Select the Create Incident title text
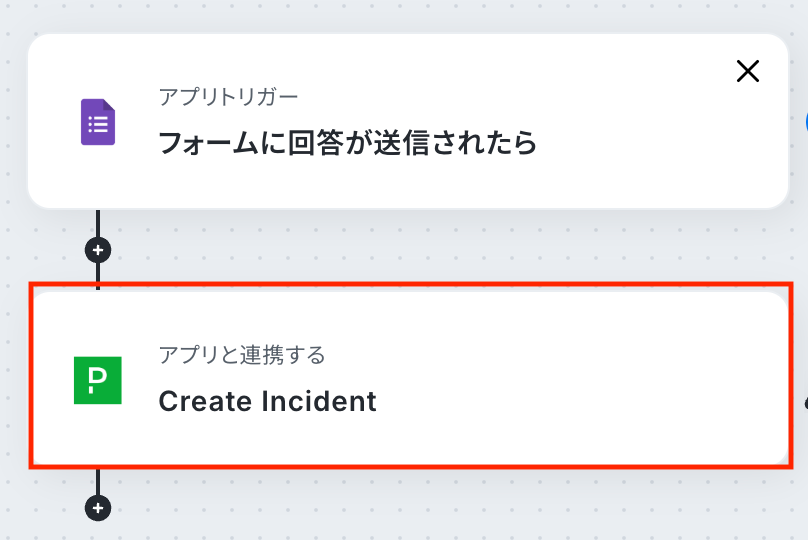This screenshot has height=540, width=808. (267, 401)
